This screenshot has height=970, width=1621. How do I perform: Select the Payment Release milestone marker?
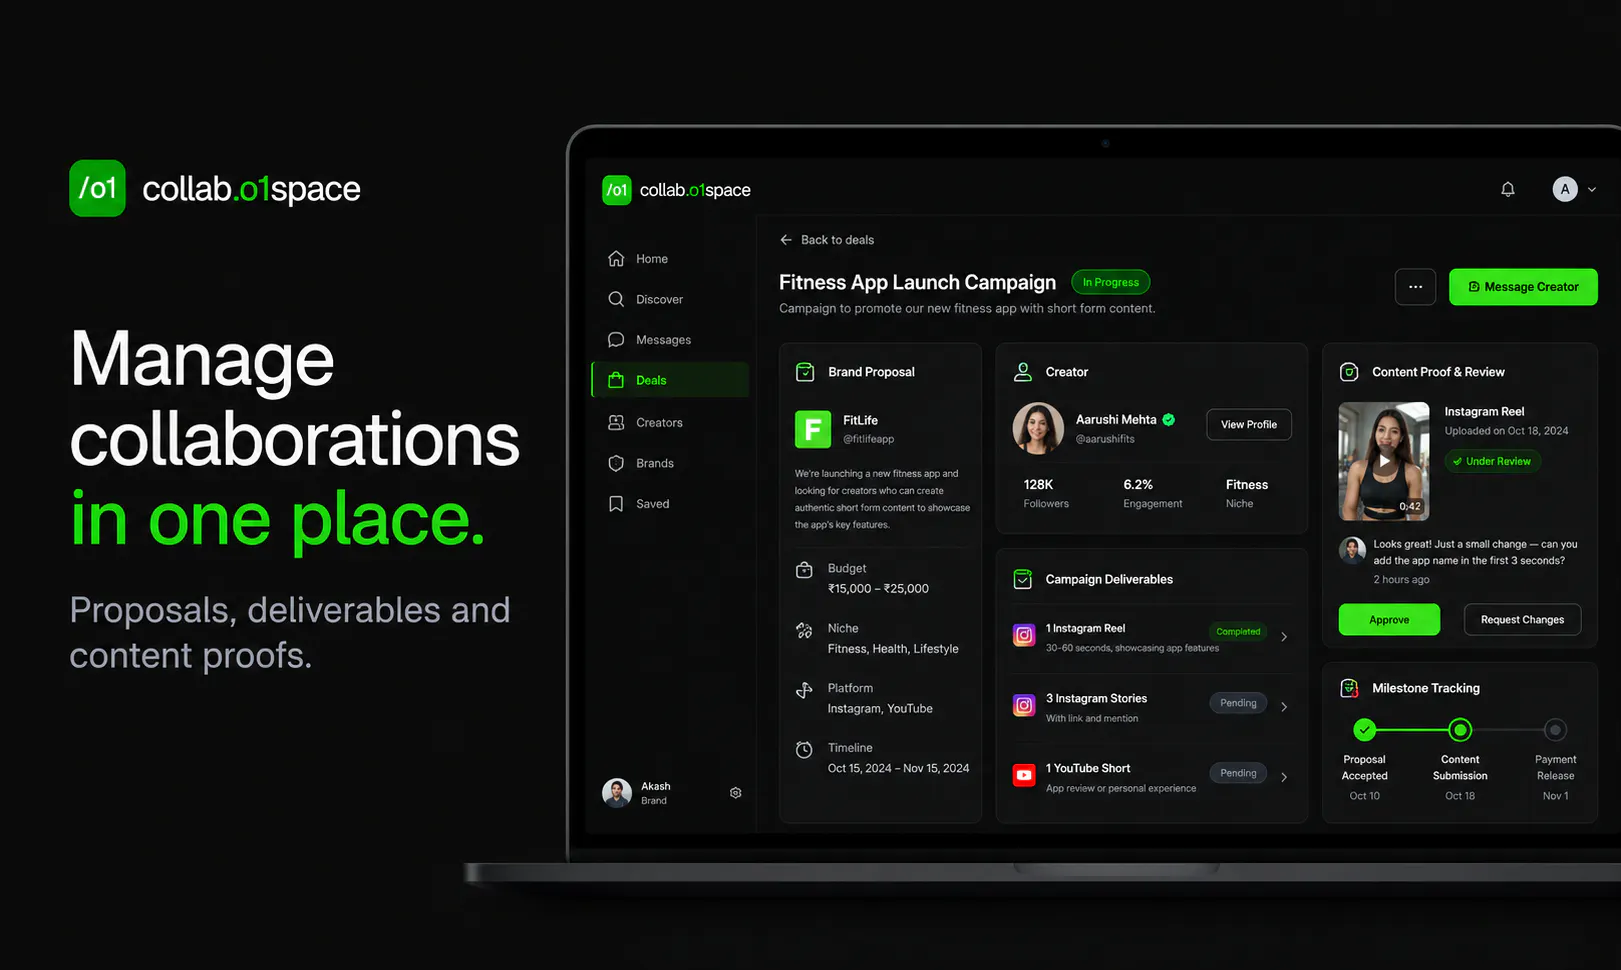pos(1555,730)
